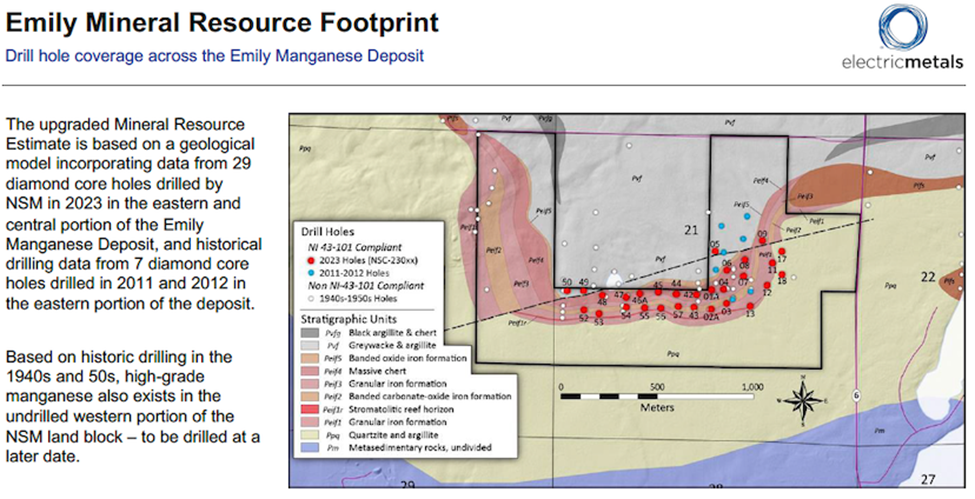This screenshot has width=975, height=499.
Task: Click the section number 22 on the map
Action: point(929,277)
